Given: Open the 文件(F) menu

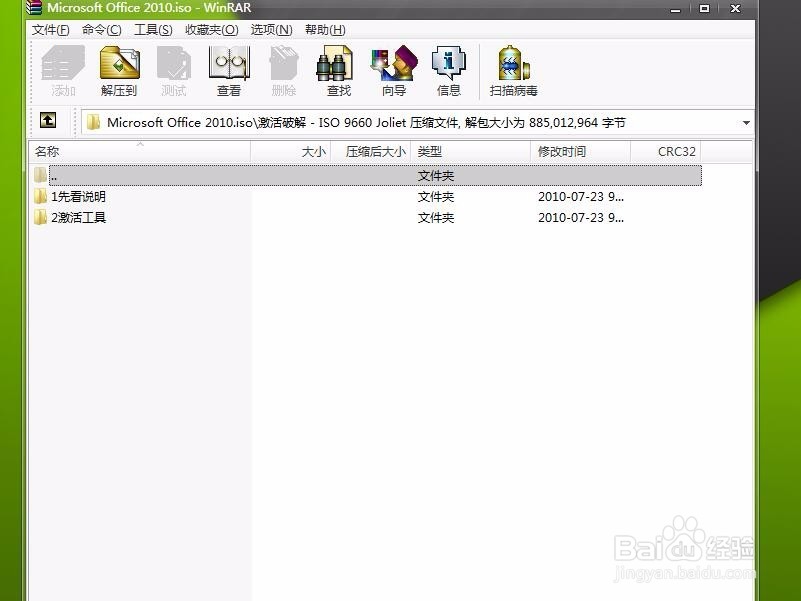Looking at the screenshot, I should pos(51,30).
